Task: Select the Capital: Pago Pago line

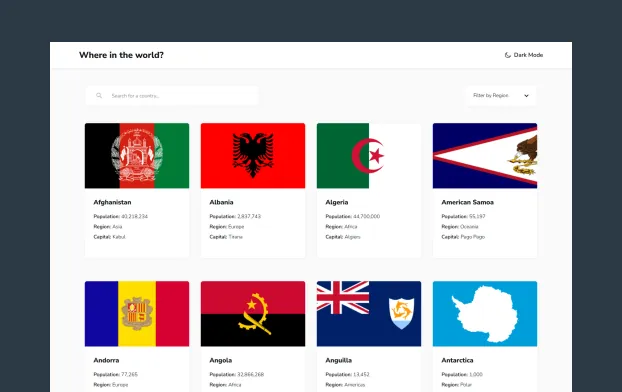Action: (x=463, y=237)
